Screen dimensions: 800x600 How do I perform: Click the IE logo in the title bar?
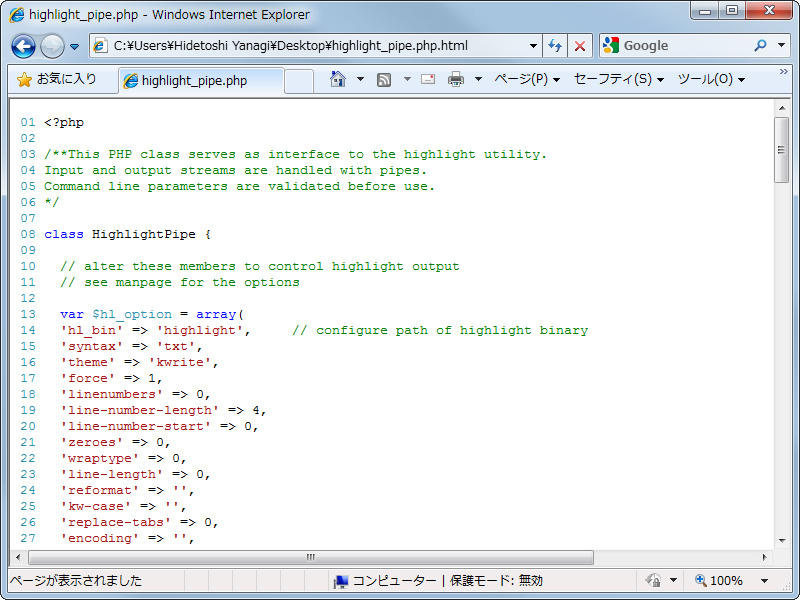click(x=16, y=14)
